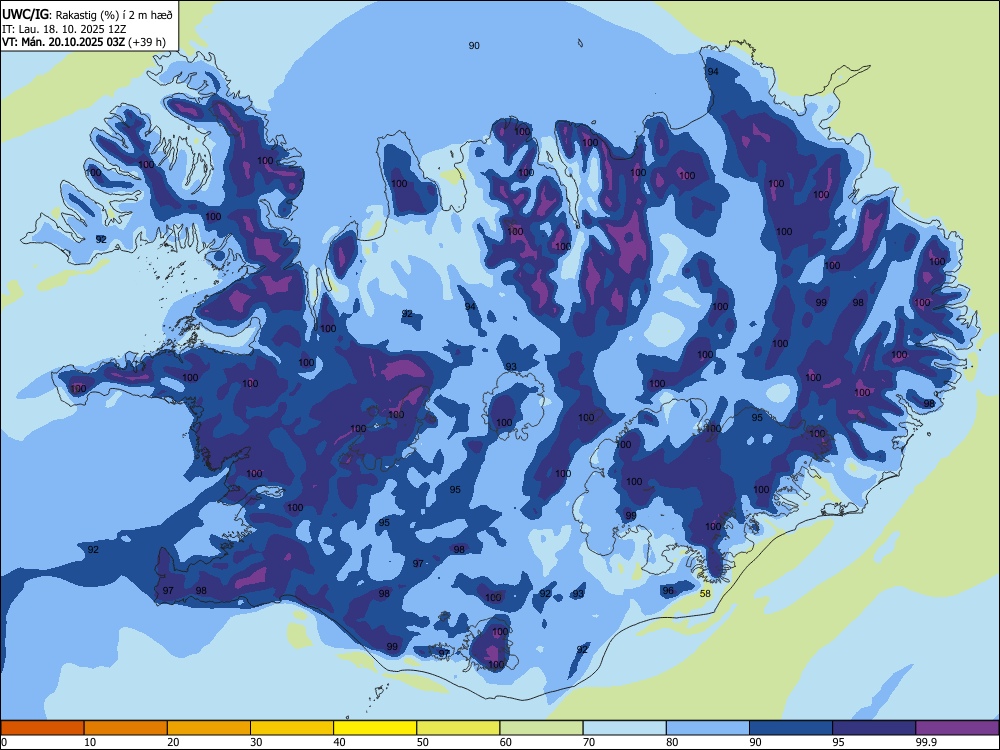Click the legend tick label "10"

[x=90, y=742]
